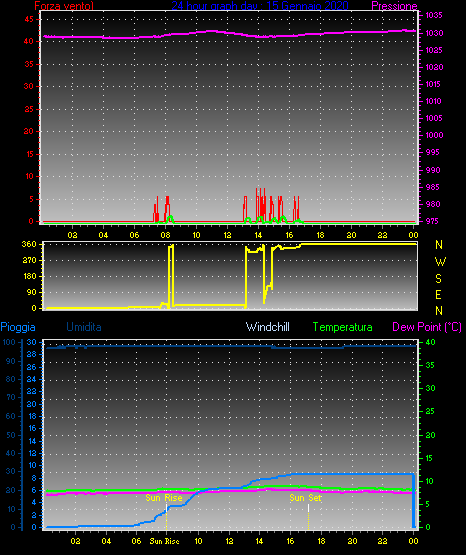The width and height of the screenshot is (466, 555).
Task: Click the W compass letter on wind-direction scale
Action: click(x=440, y=262)
